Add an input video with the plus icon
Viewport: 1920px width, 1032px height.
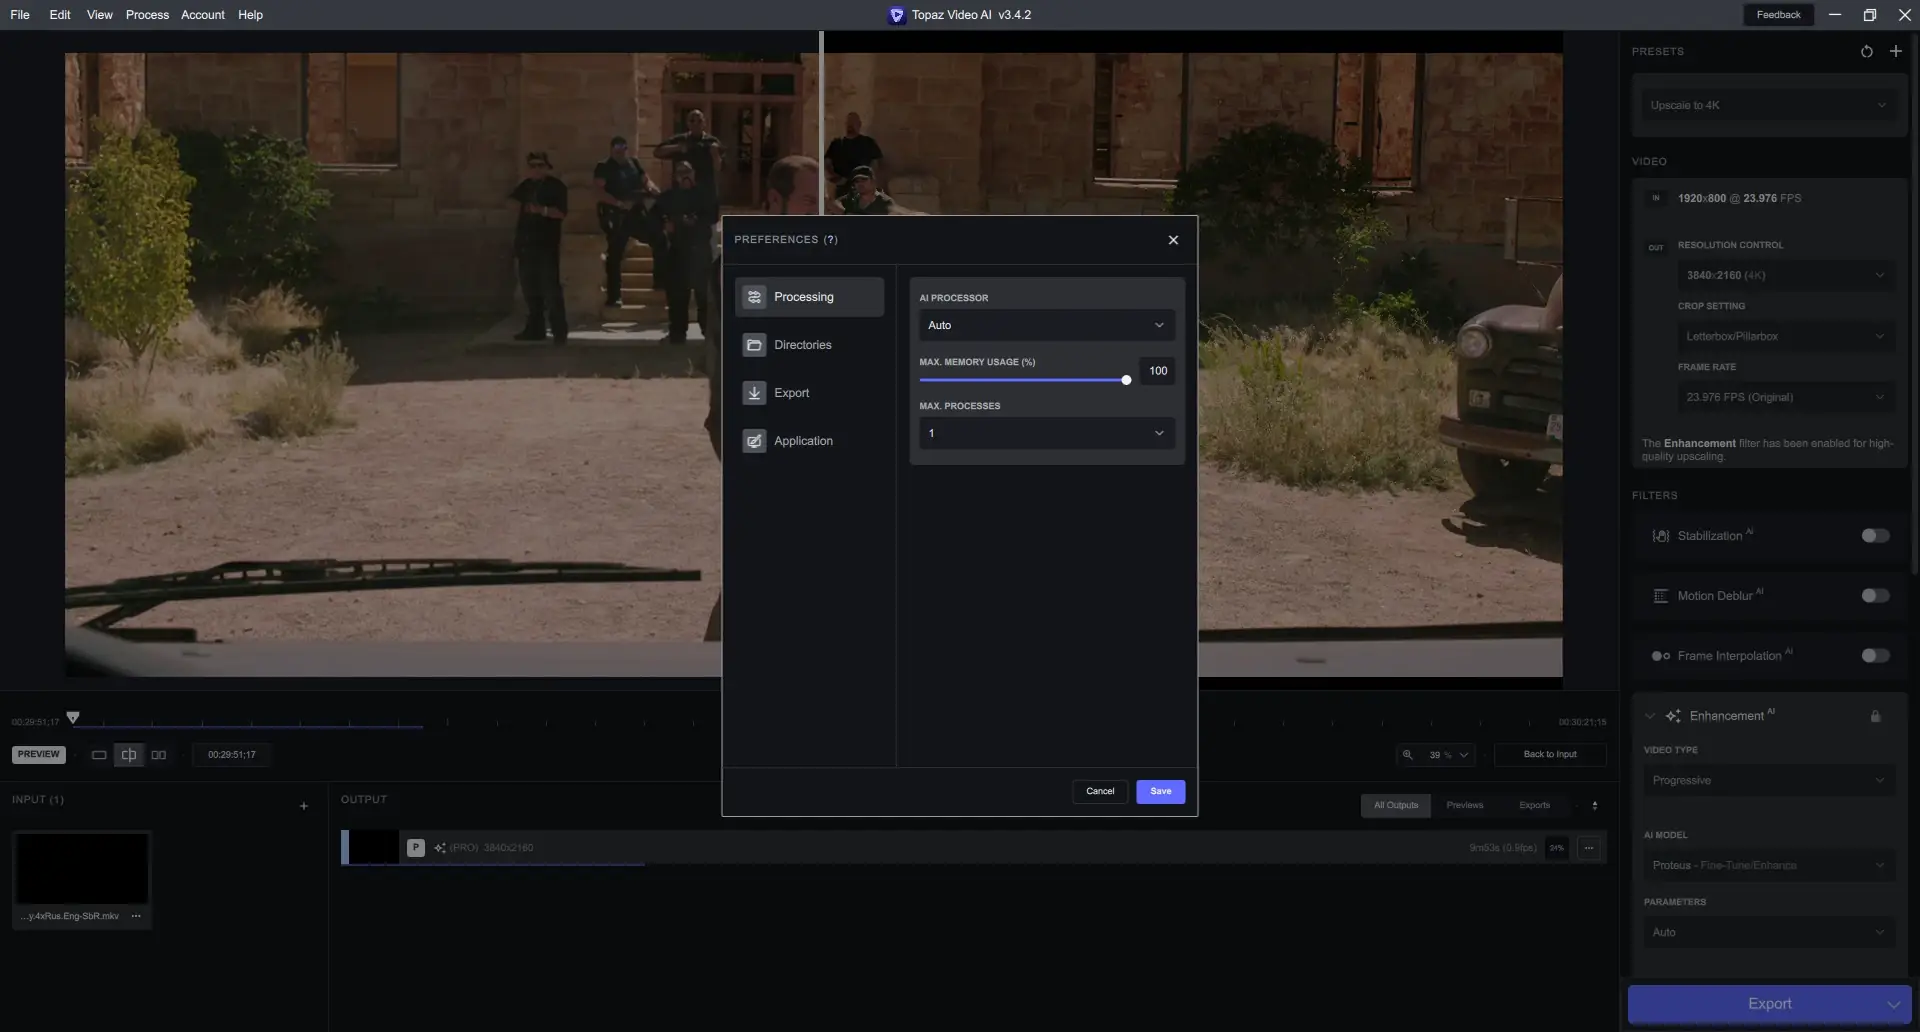(304, 806)
